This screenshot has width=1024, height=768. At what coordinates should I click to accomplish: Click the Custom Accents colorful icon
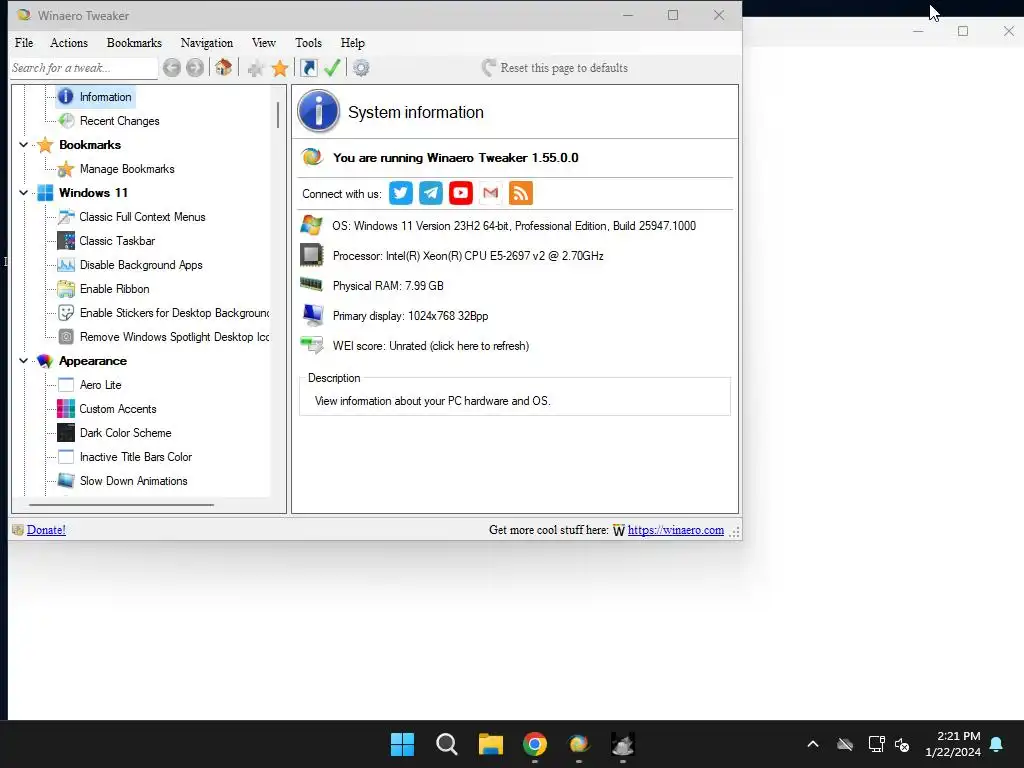tap(66, 409)
